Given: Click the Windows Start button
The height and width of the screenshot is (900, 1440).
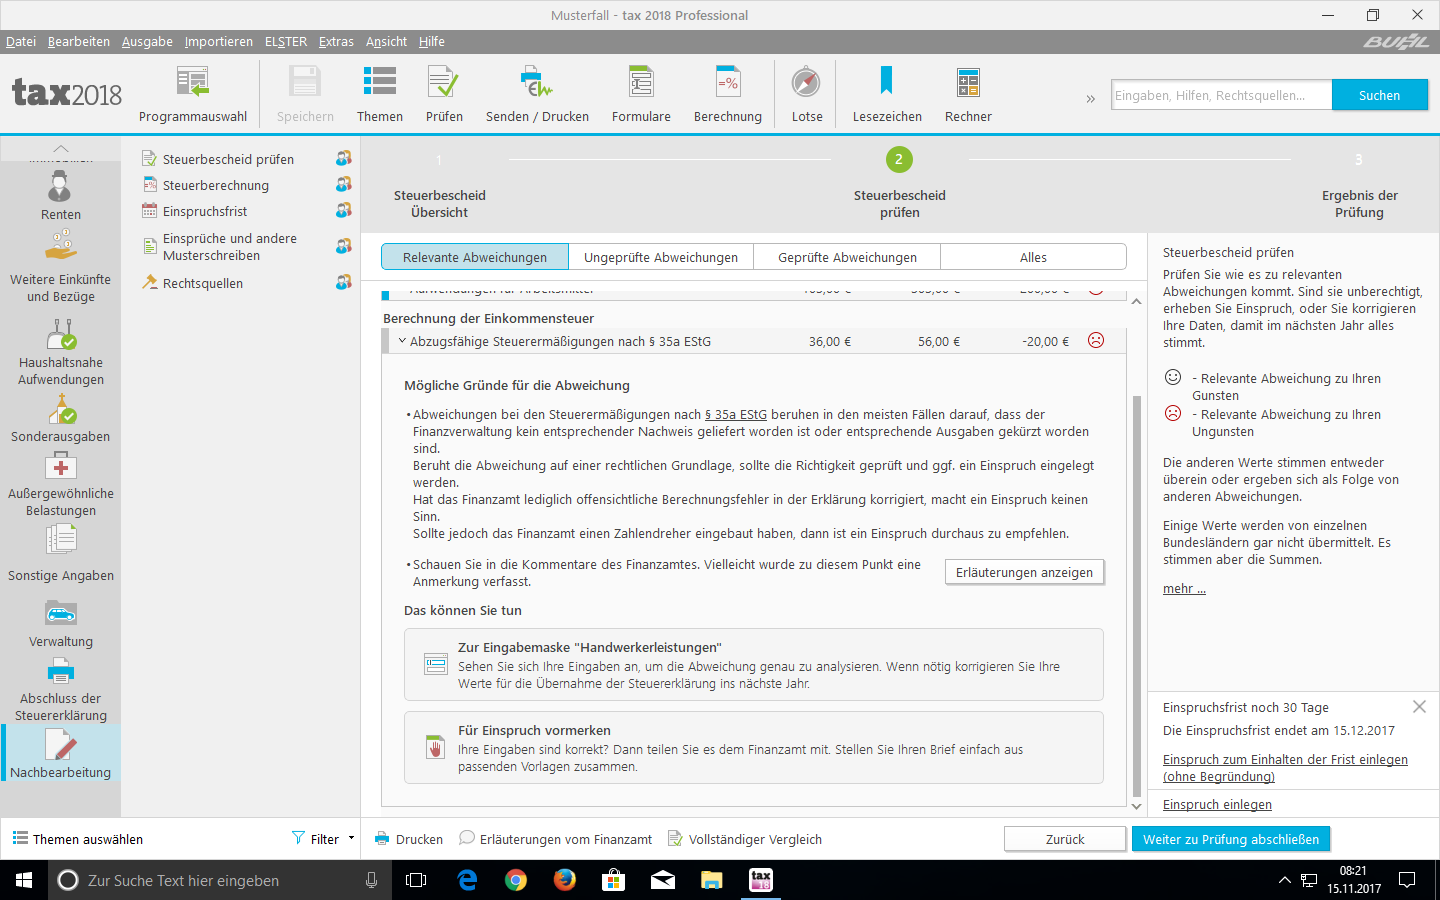Looking at the screenshot, I should click(24, 880).
